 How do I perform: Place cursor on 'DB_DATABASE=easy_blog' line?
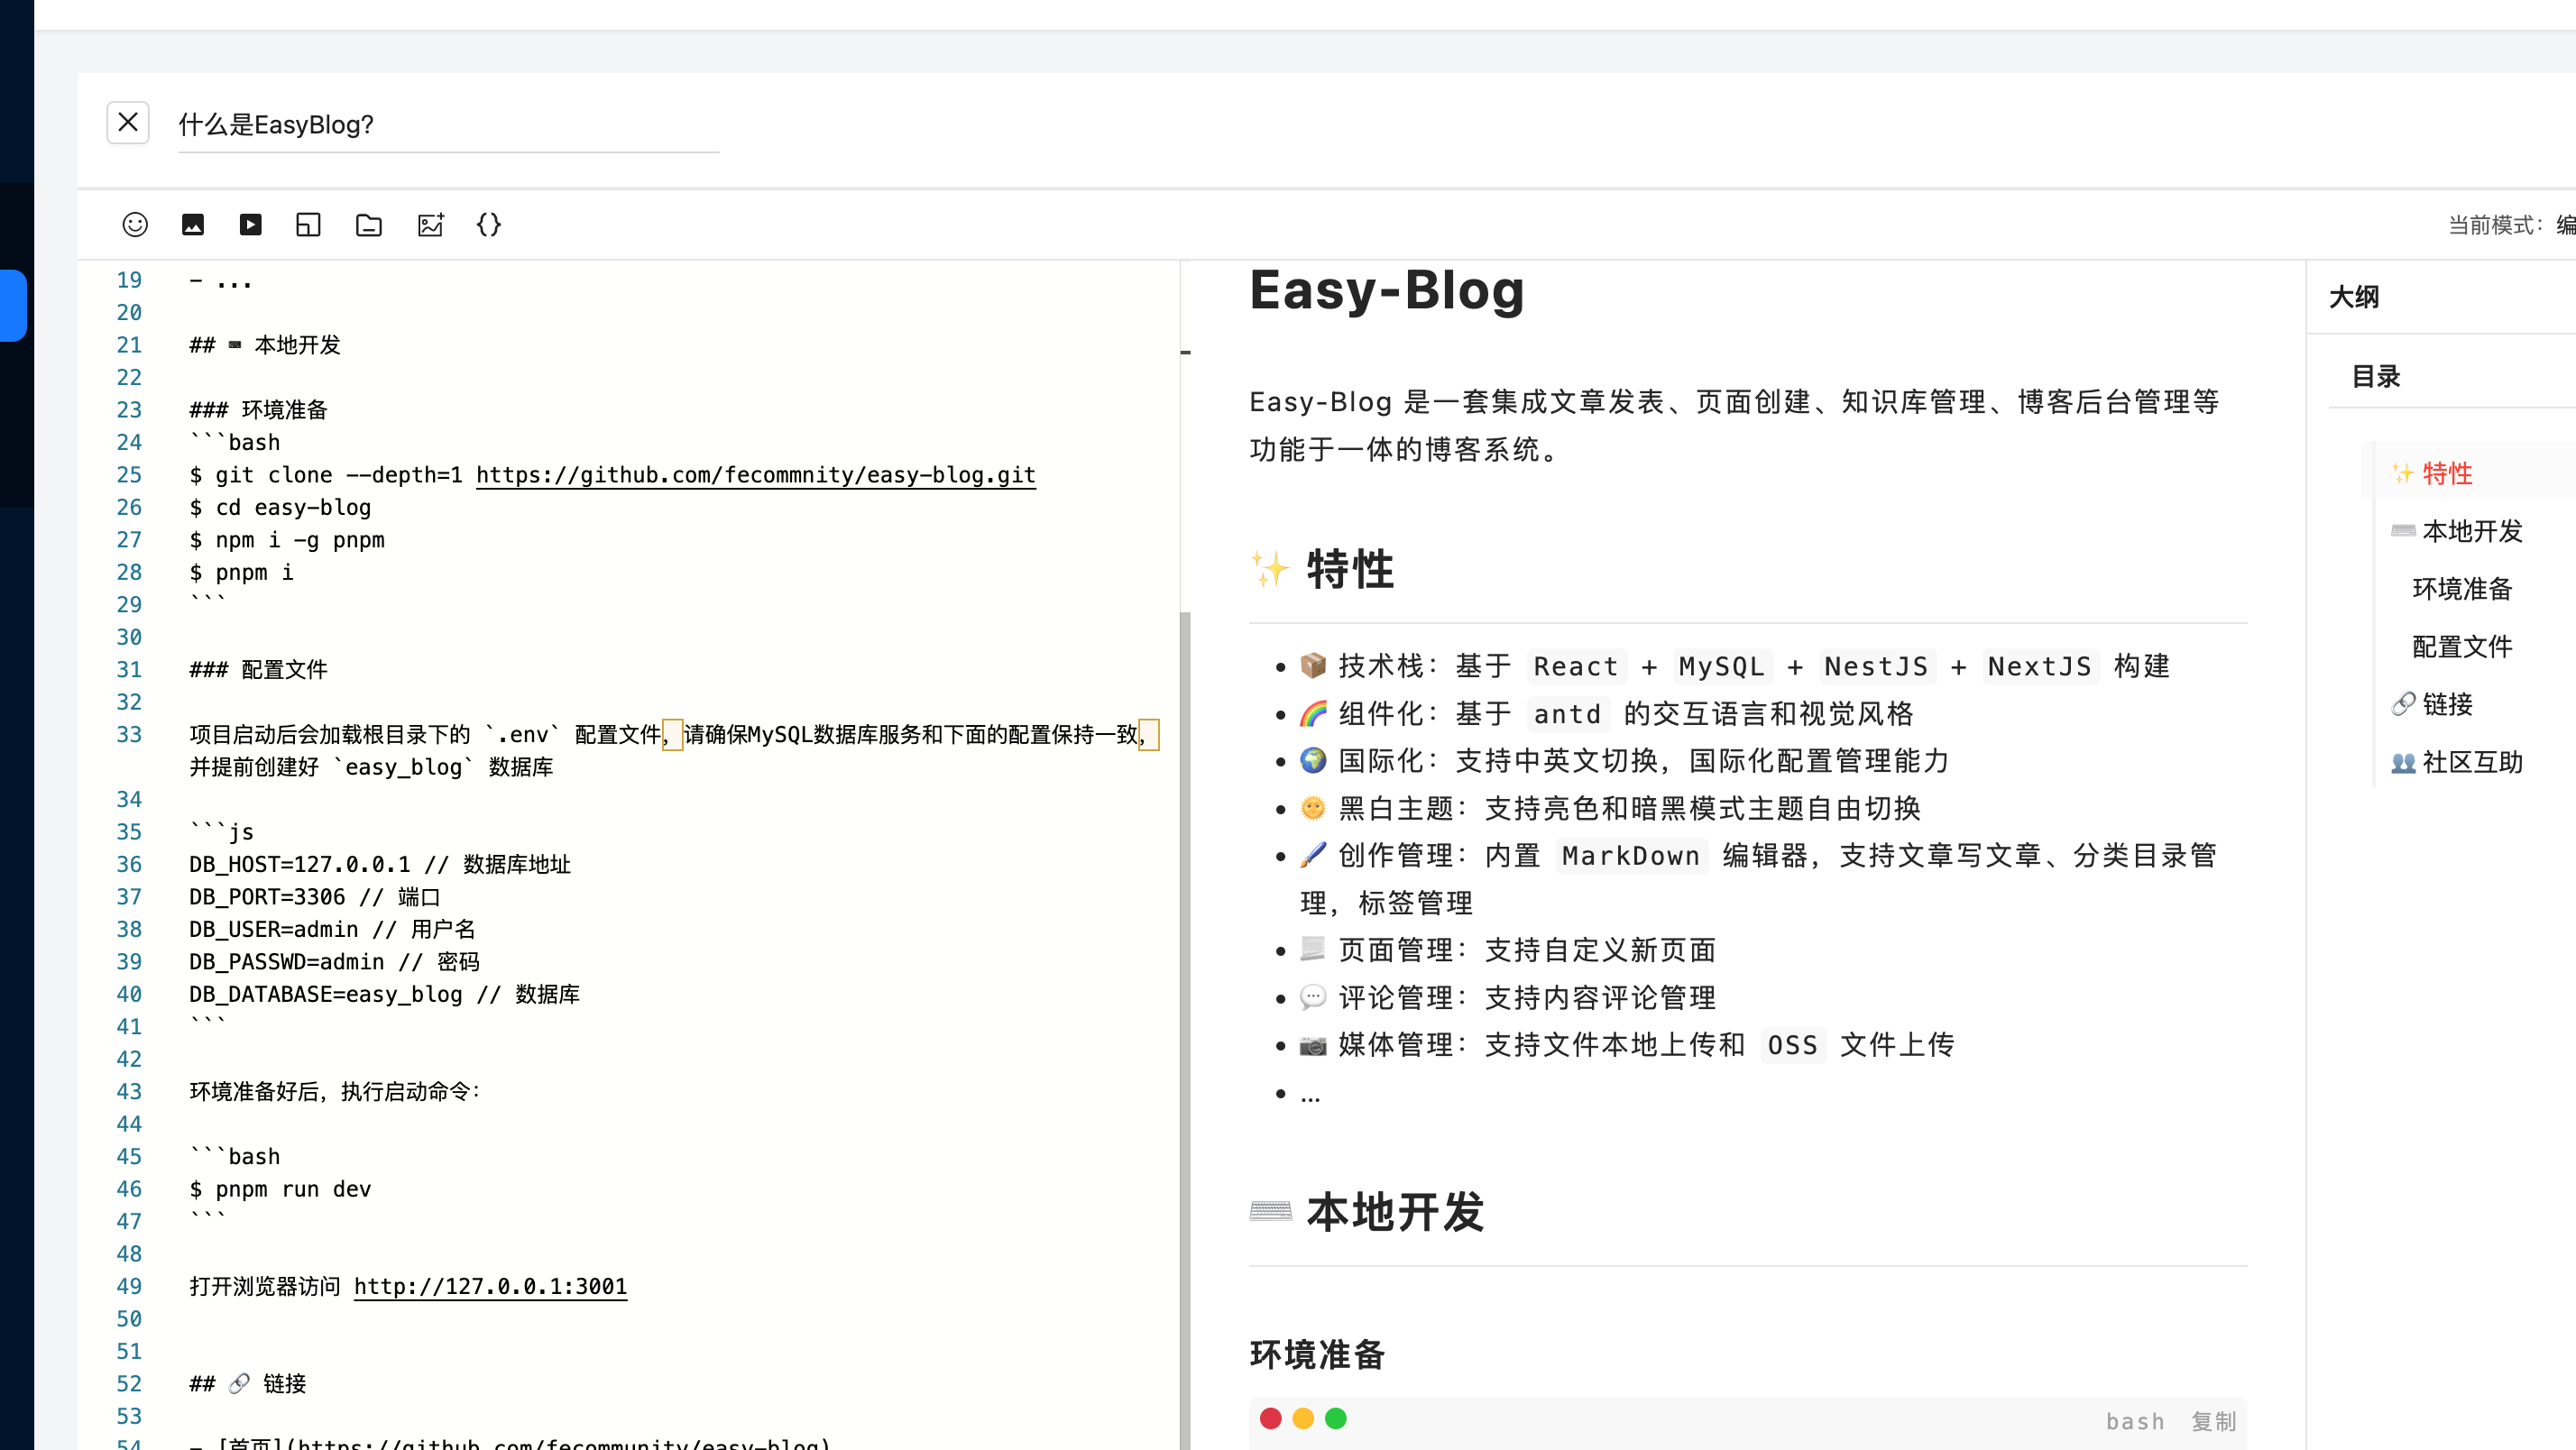(x=384, y=994)
